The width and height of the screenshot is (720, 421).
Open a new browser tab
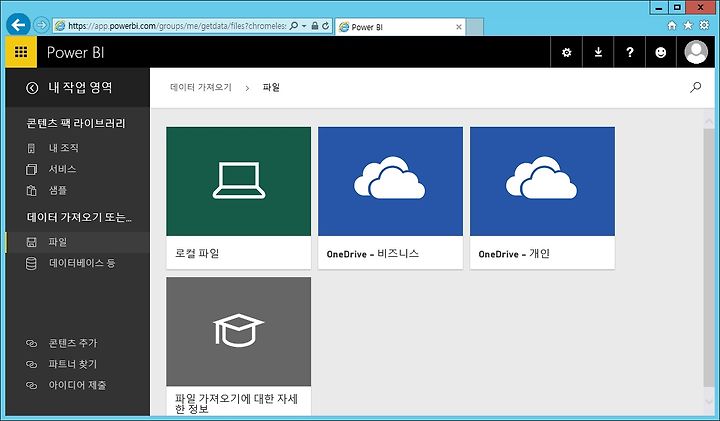474,27
